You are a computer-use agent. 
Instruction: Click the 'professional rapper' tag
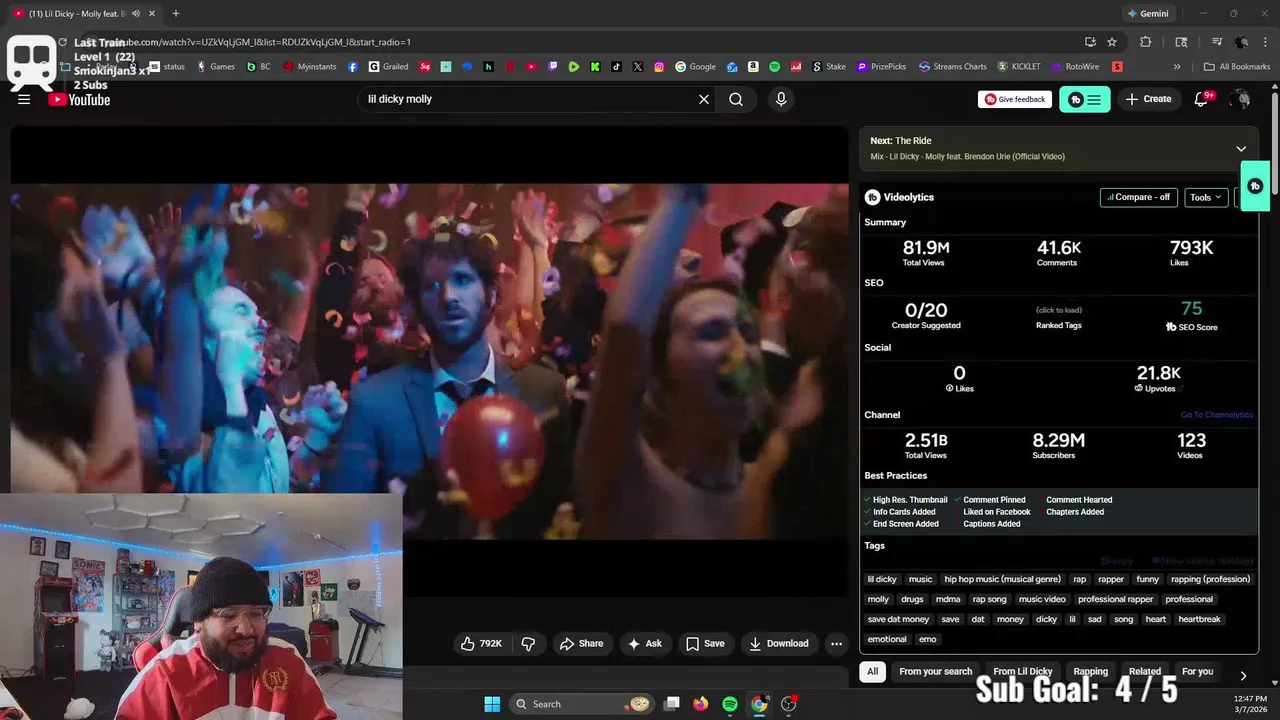coord(1115,599)
